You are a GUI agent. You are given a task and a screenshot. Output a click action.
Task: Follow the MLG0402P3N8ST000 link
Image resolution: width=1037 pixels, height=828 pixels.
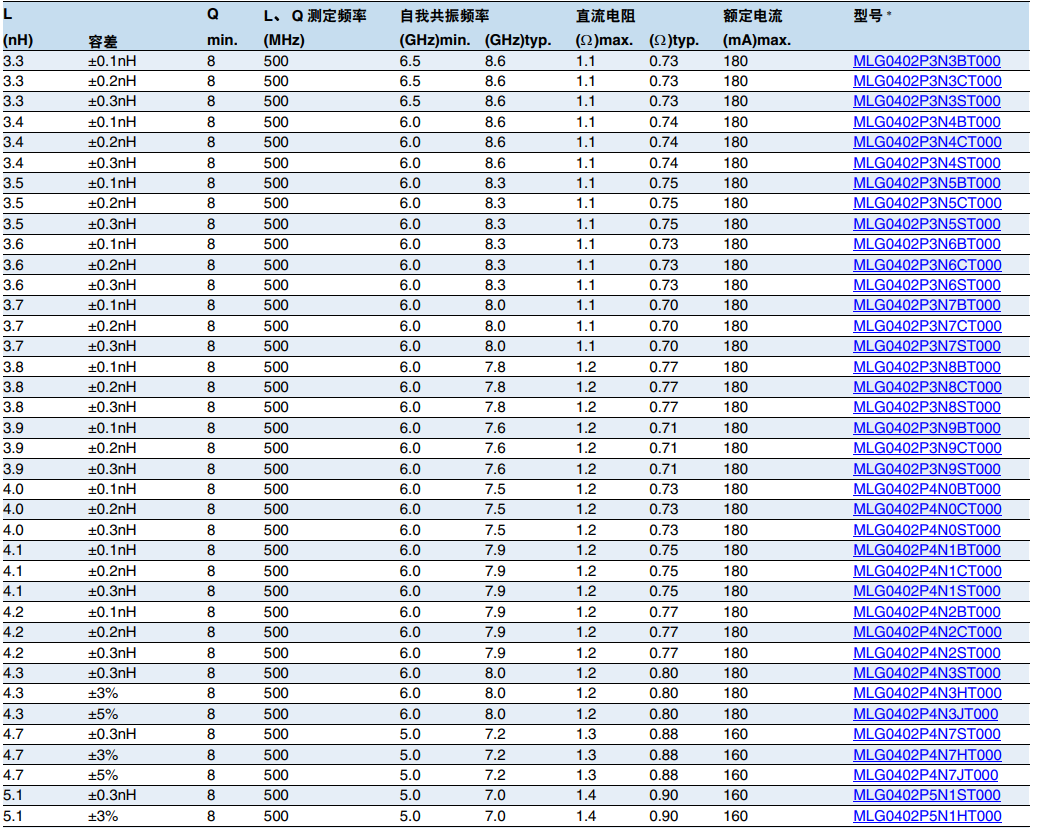click(x=927, y=407)
